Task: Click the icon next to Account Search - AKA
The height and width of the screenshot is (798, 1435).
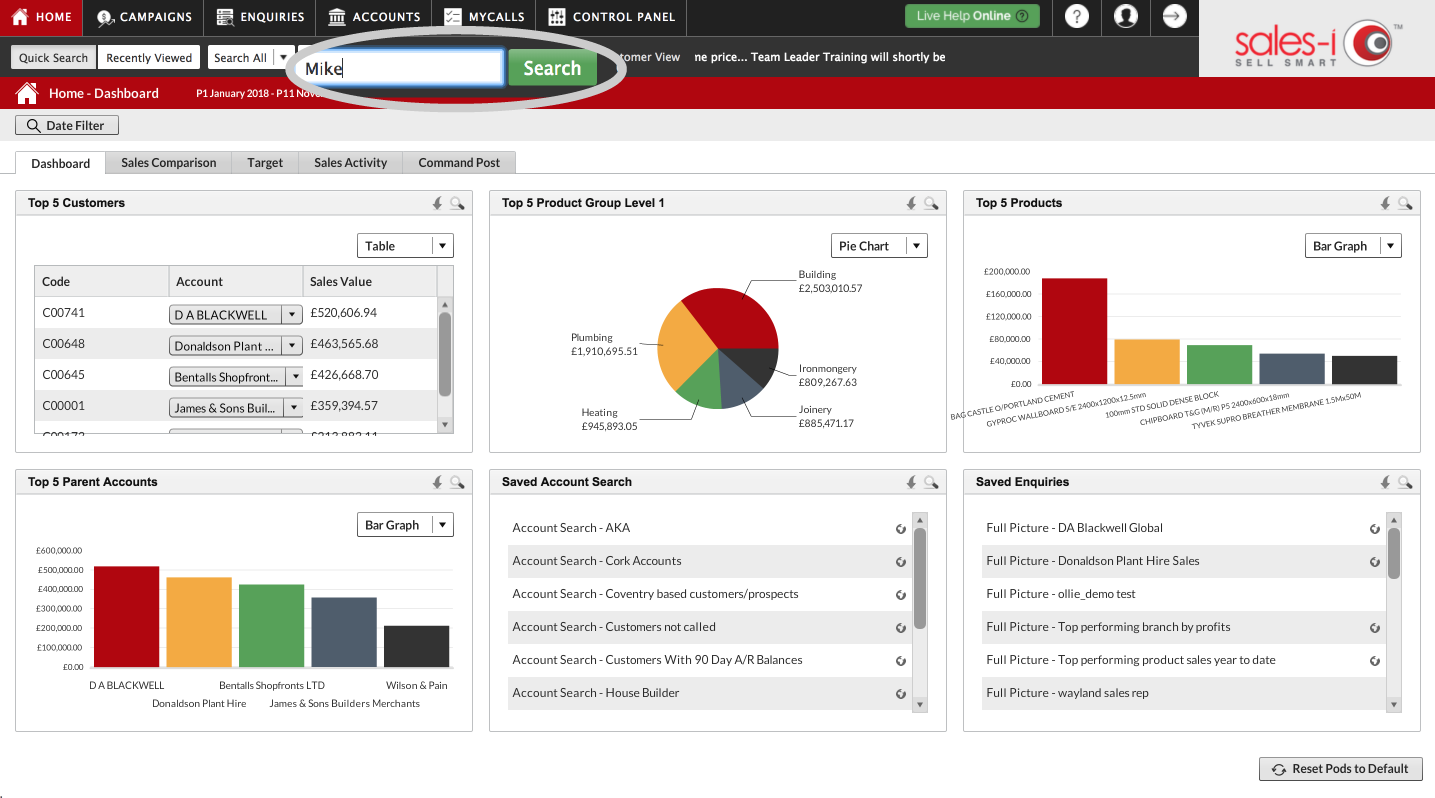Action: (x=901, y=529)
